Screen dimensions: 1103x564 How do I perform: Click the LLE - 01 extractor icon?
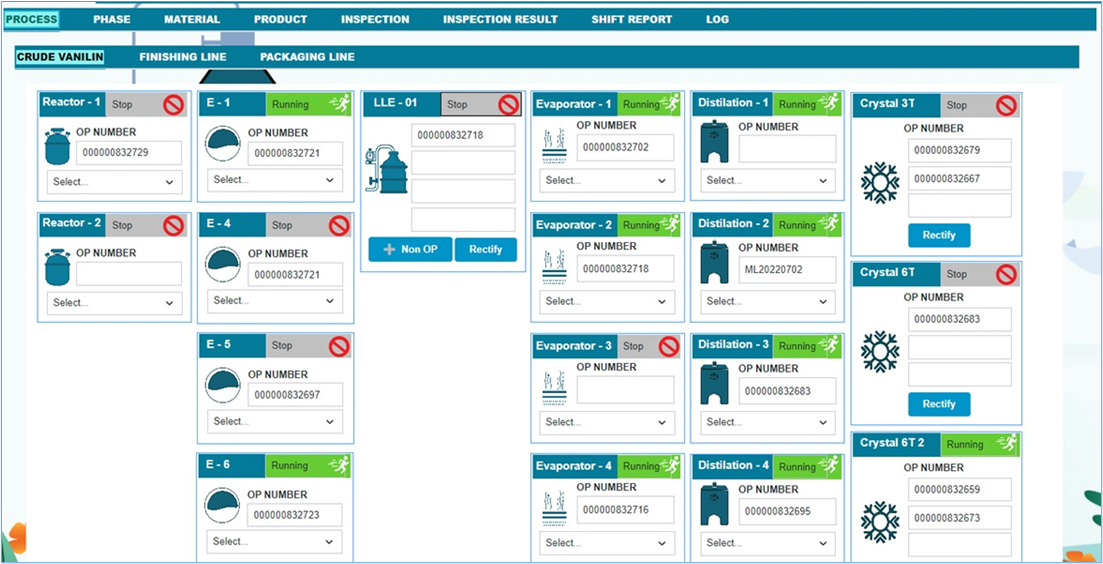coord(386,170)
